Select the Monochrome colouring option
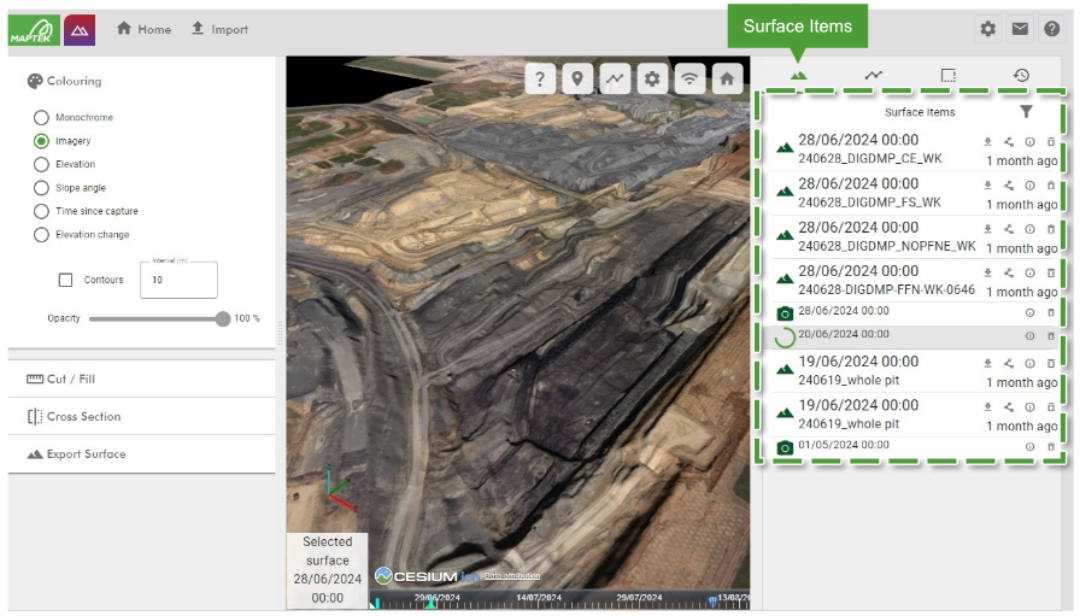 coord(41,118)
